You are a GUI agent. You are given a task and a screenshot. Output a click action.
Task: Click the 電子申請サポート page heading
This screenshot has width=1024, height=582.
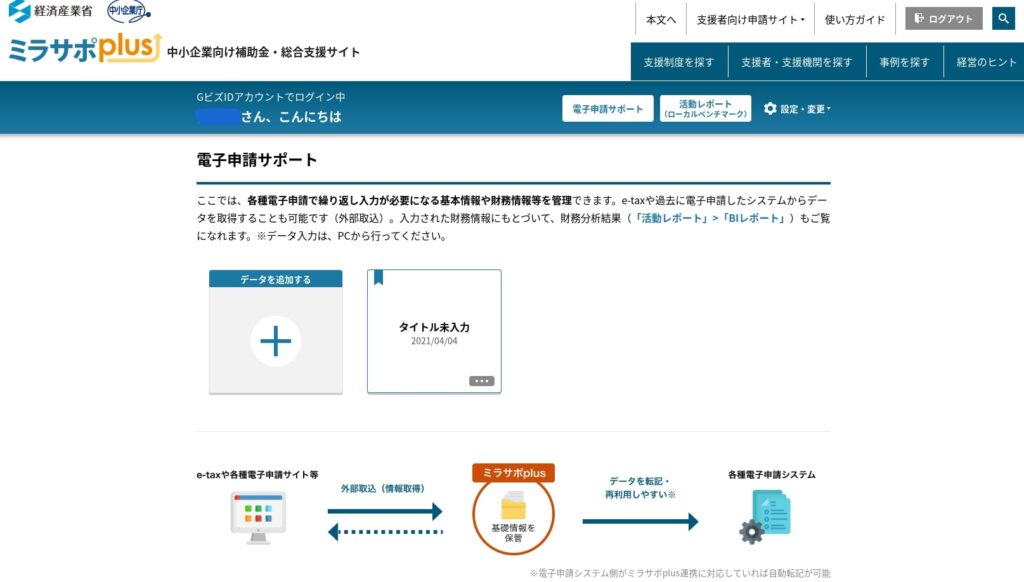257,160
